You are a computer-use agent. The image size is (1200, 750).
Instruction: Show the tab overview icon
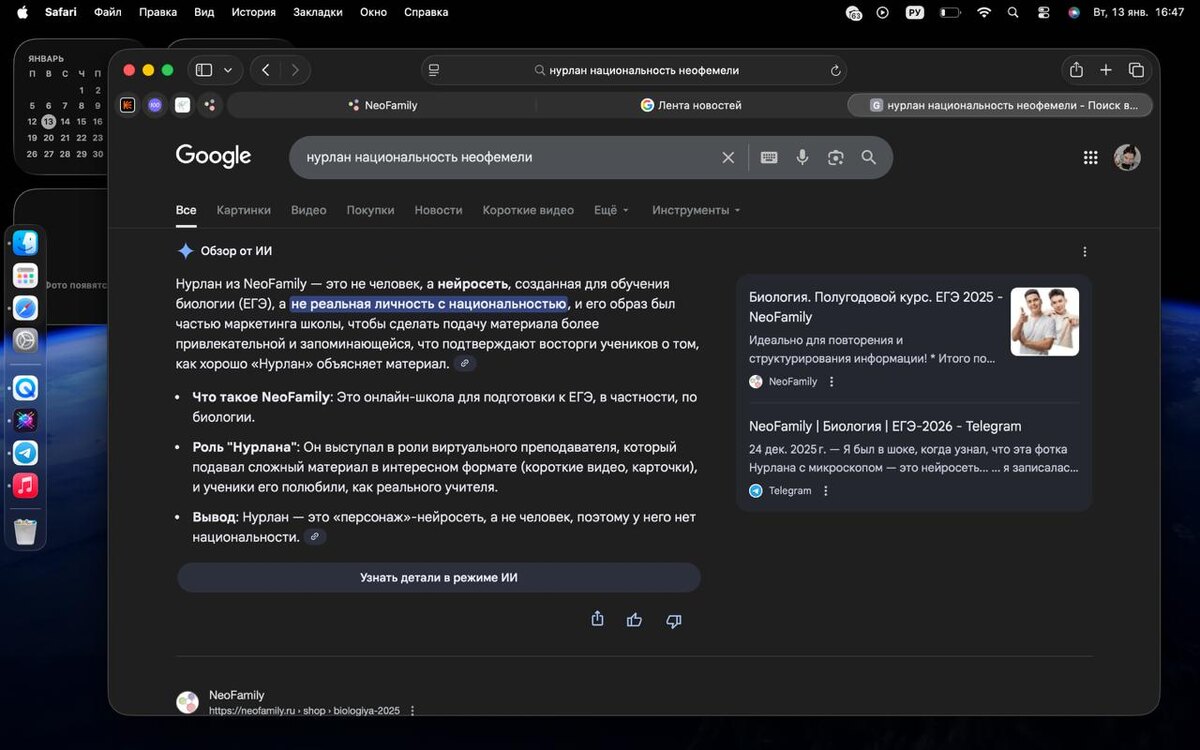1136,70
